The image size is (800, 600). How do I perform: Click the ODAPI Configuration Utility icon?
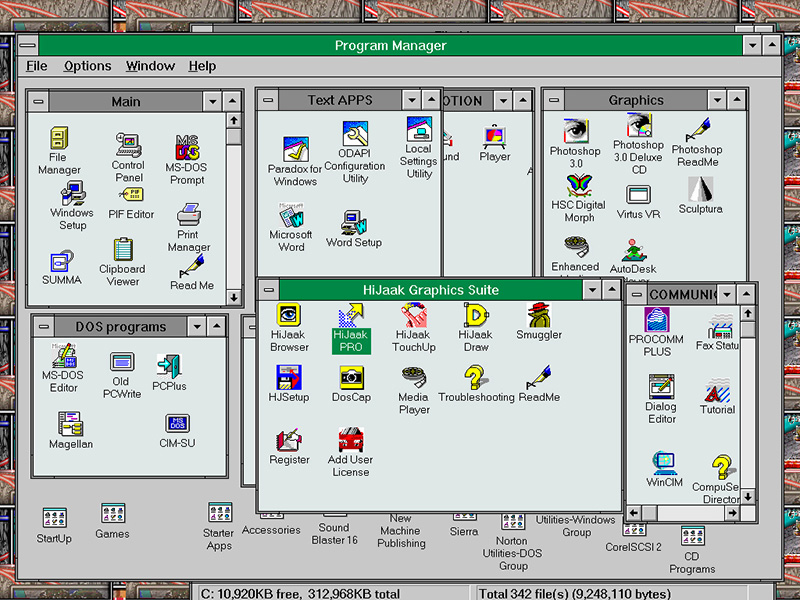tap(355, 134)
